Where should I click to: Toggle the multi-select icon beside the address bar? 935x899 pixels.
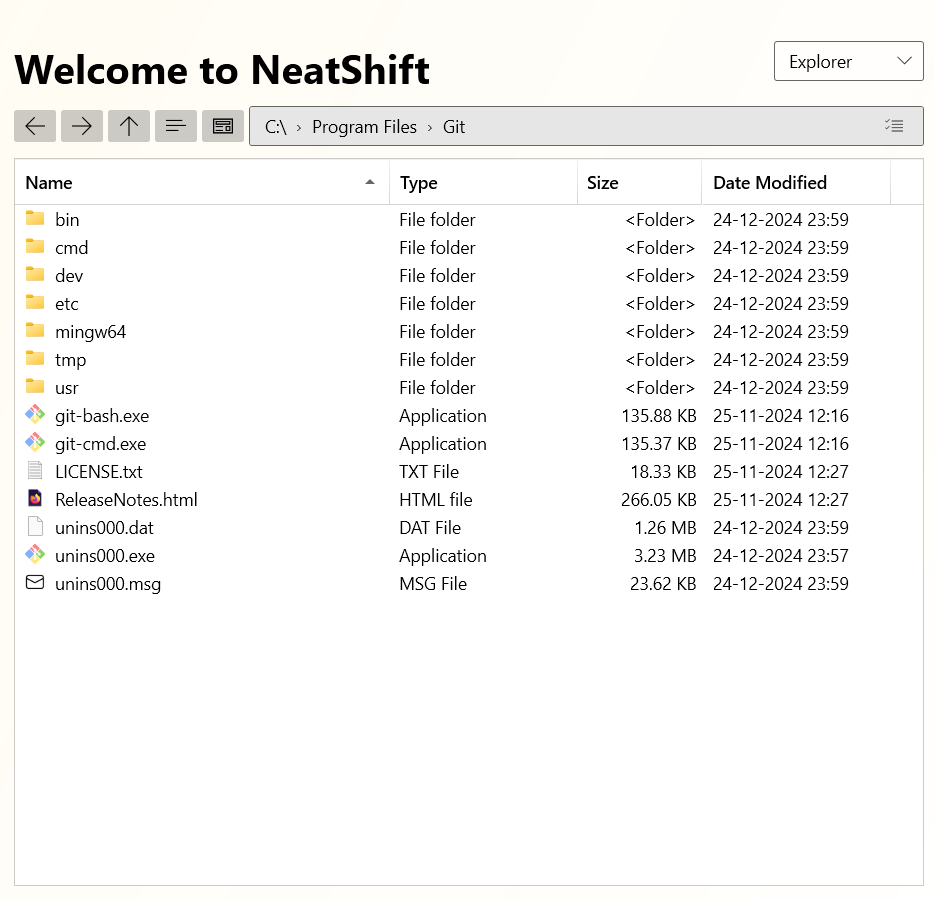[x=895, y=126]
